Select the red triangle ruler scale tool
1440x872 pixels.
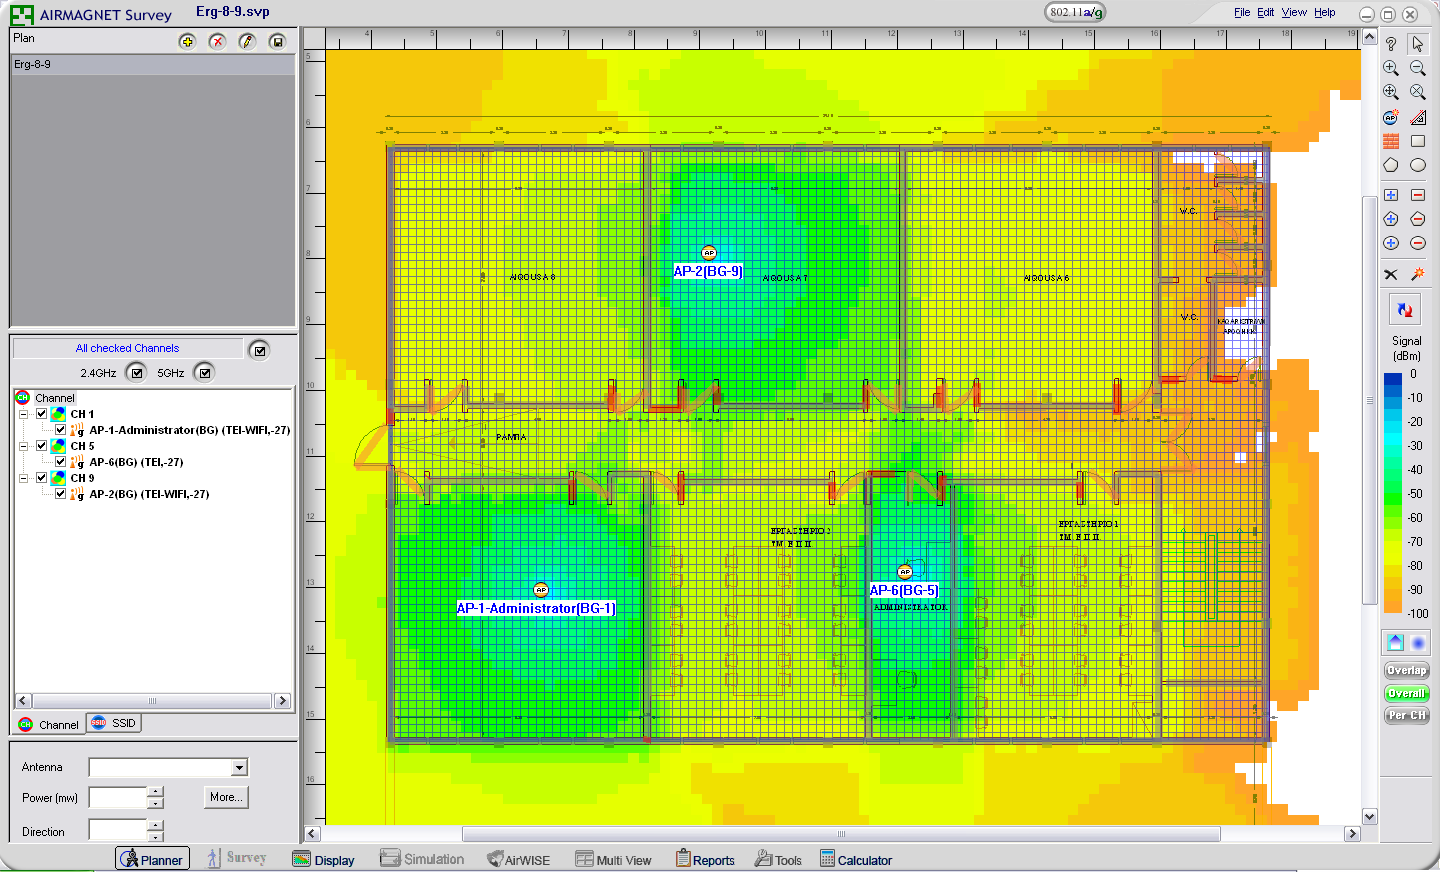click(x=1418, y=117)
